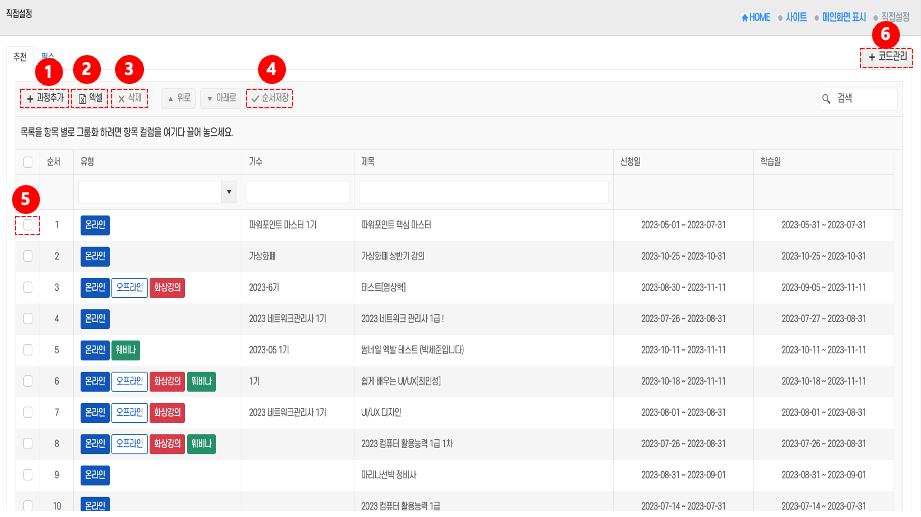The width and height of the screenshot is (921, 517).
Task: Click the 제목 column filter box
Action: [483, 192]
